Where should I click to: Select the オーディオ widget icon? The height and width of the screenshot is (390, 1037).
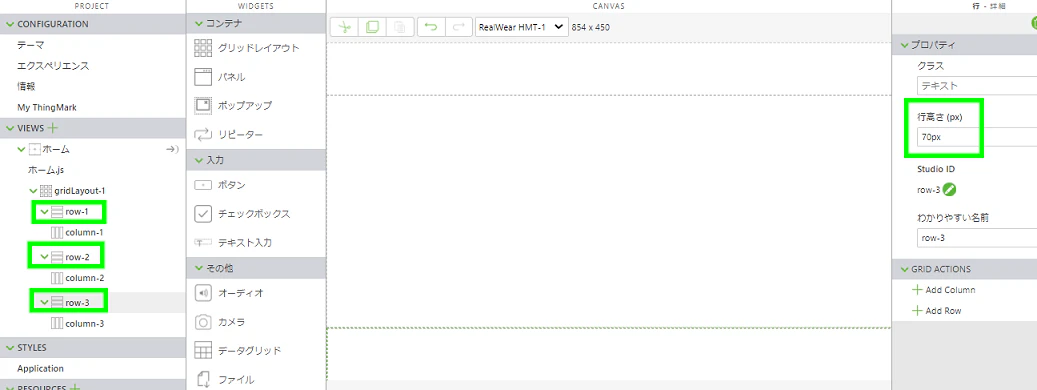(x=202, y=293)
